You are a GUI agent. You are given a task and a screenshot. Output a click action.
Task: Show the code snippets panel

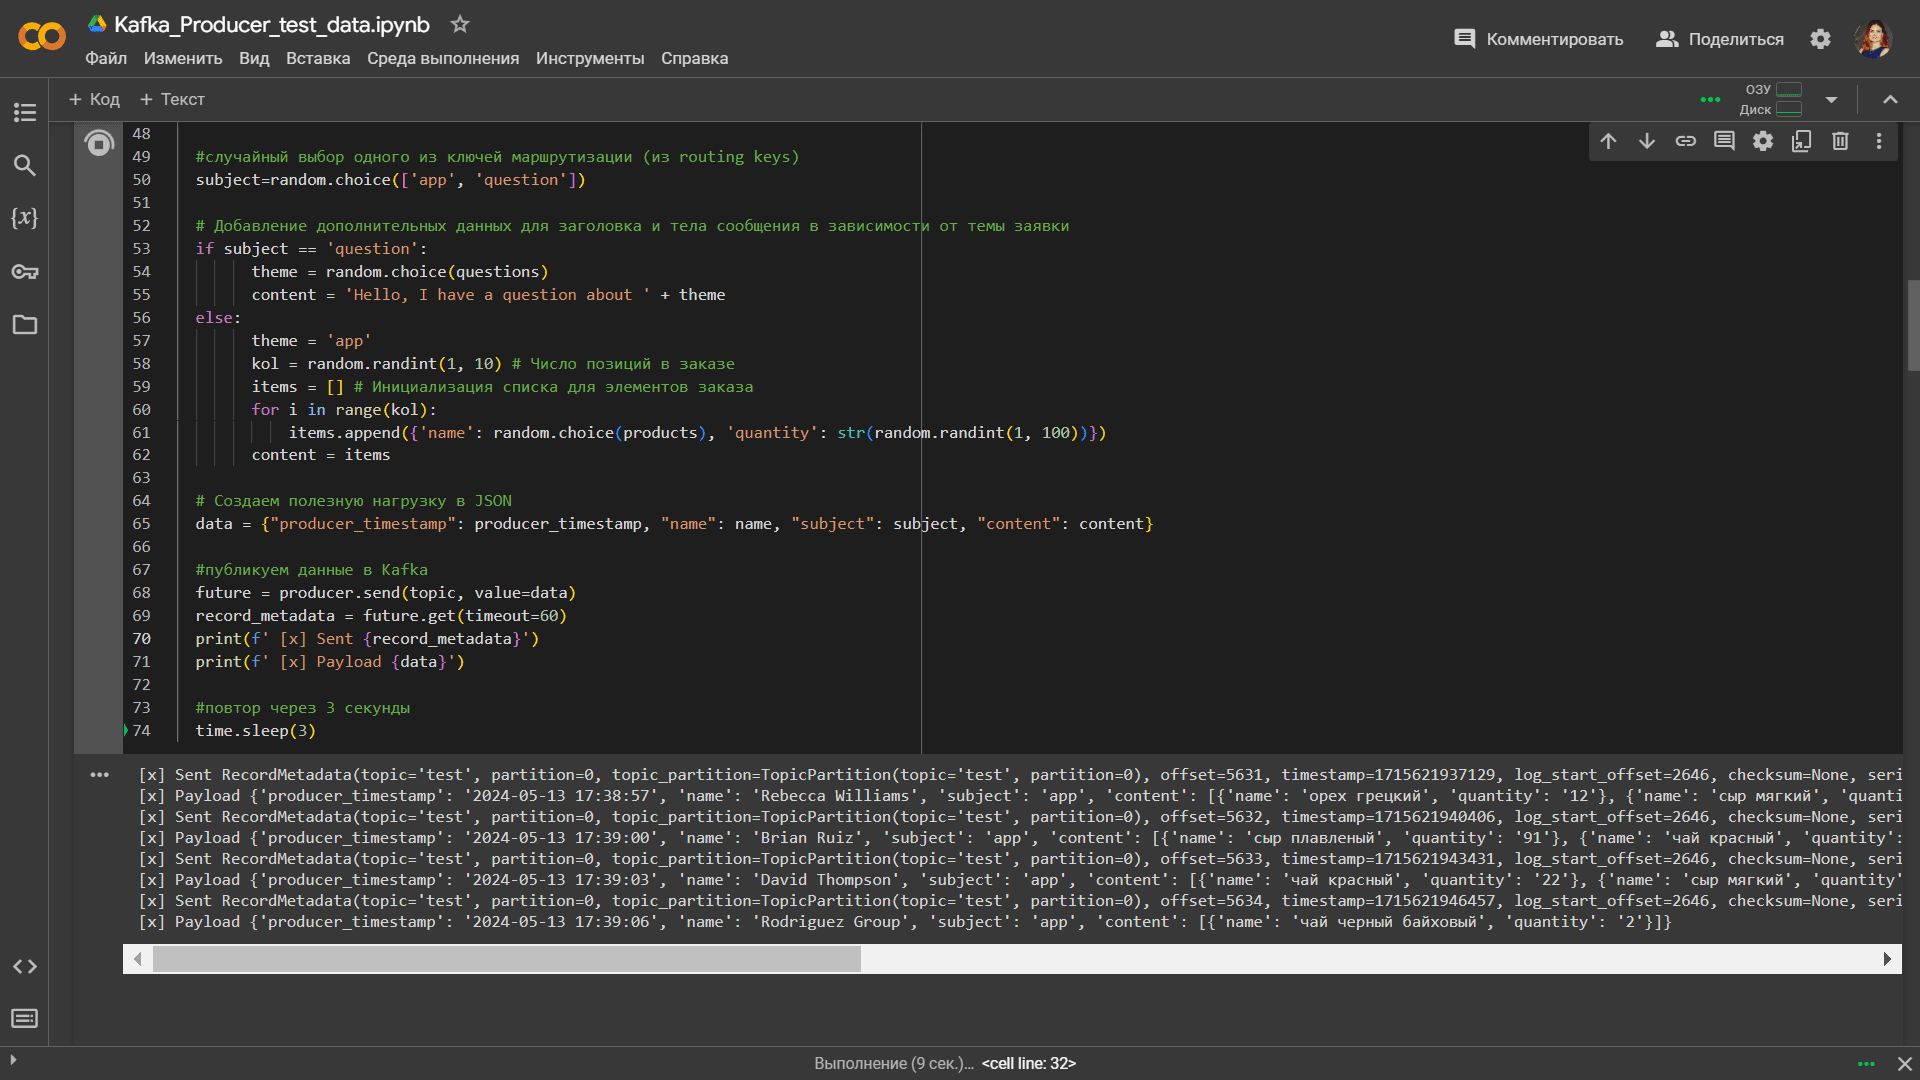25,966
